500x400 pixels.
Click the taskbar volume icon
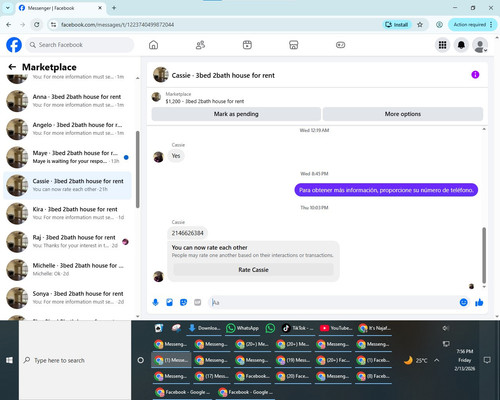pos(446,328)
